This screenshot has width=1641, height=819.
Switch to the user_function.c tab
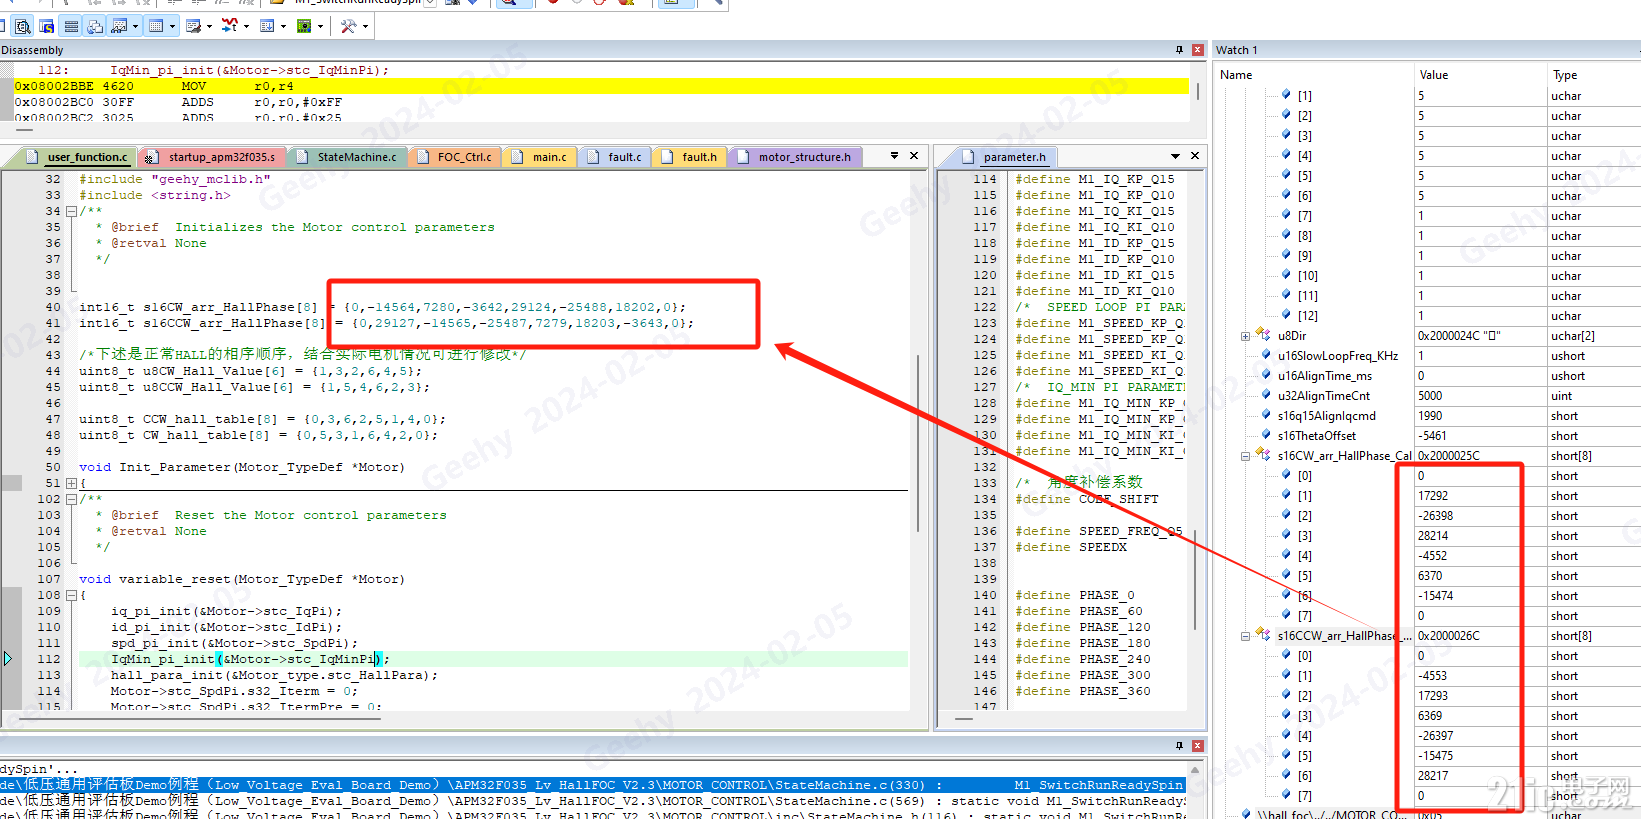click(77, 157)
